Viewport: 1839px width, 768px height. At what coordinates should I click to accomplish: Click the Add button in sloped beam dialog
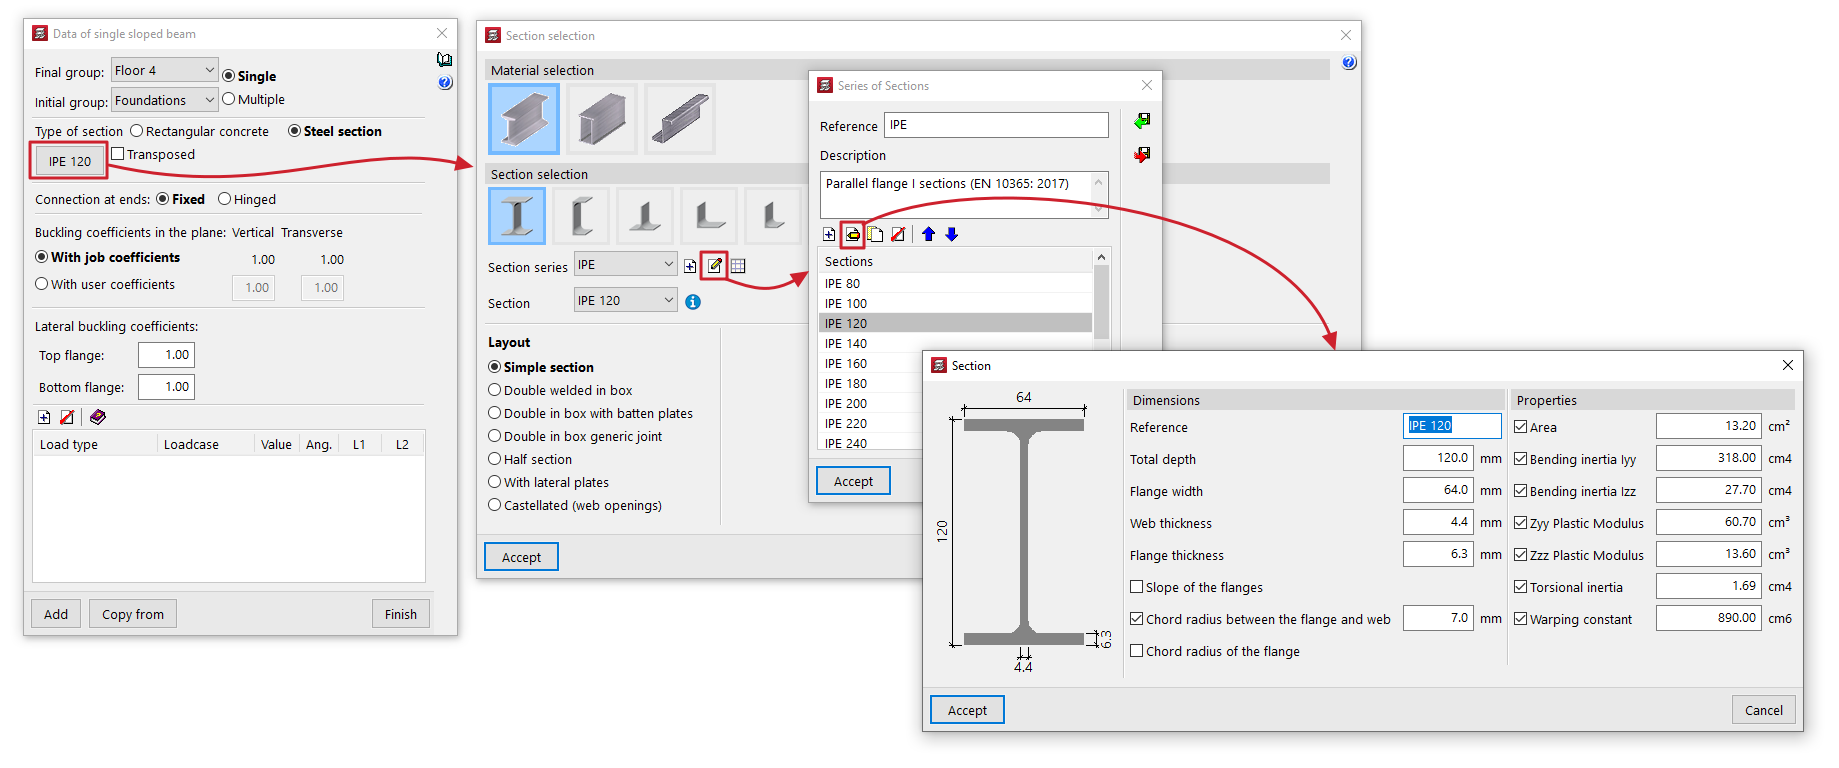(x=56, y=614)
